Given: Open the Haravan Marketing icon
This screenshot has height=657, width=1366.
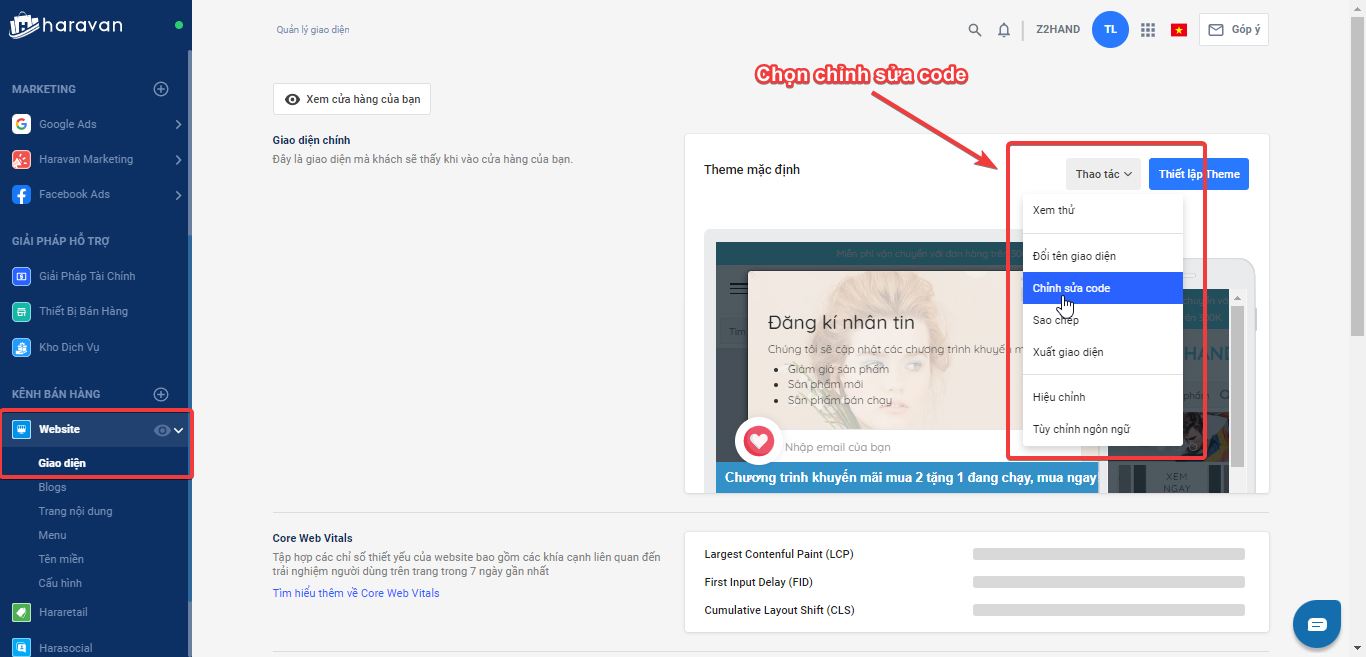Looking at the screenshot, I should pos(21,159).
